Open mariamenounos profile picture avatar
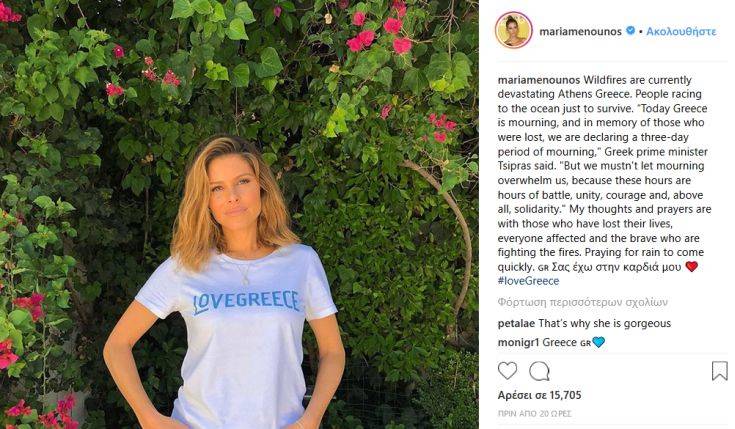 tap(514, 30)
